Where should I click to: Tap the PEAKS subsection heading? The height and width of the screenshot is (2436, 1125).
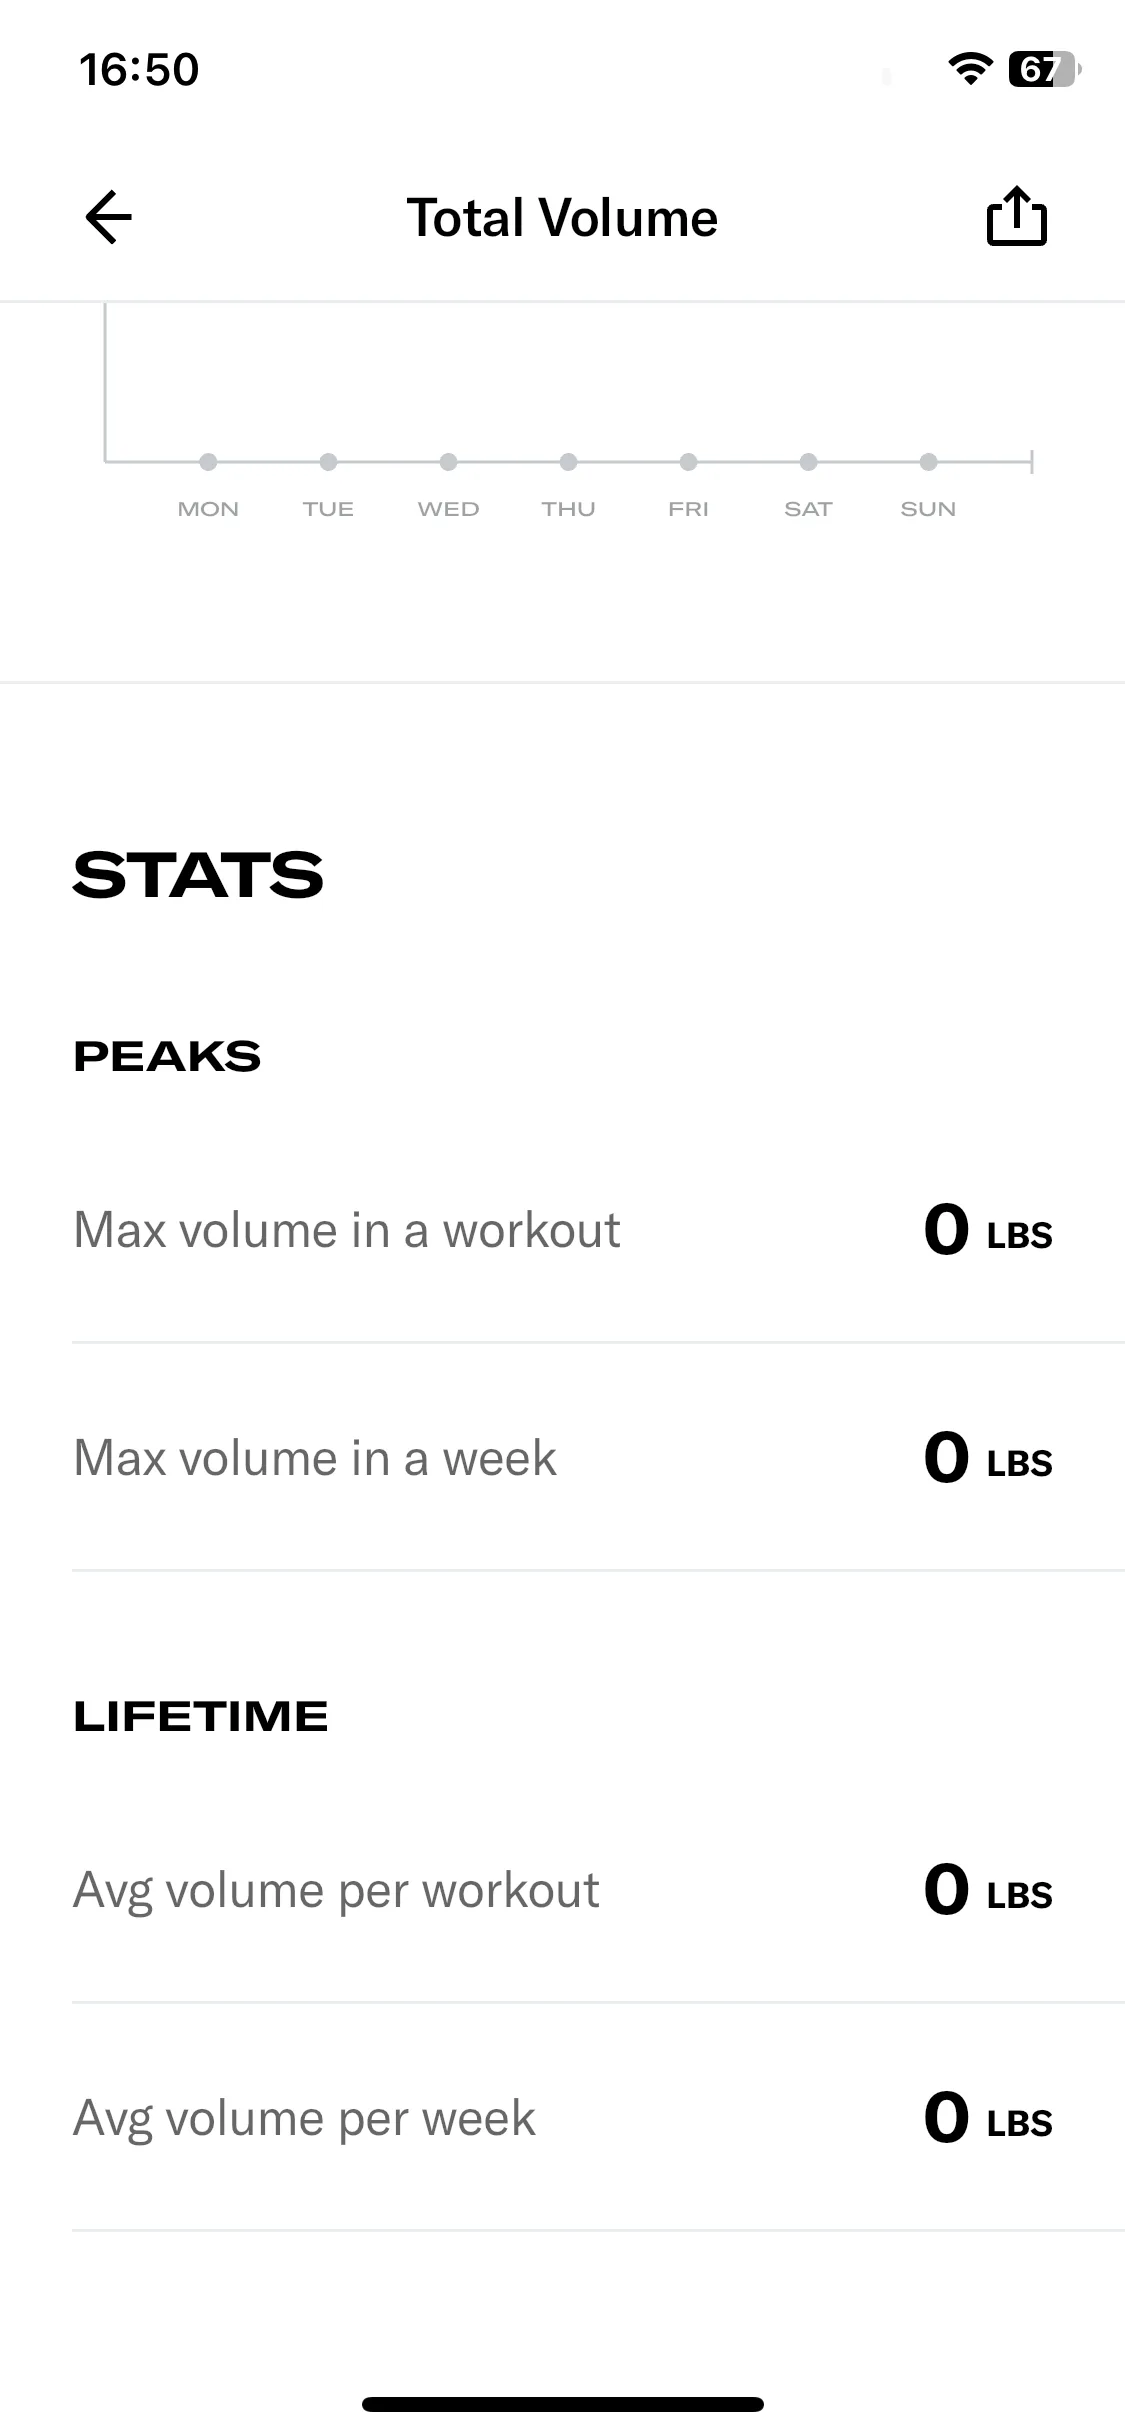pyautogui.click(x=167, y=1057)
